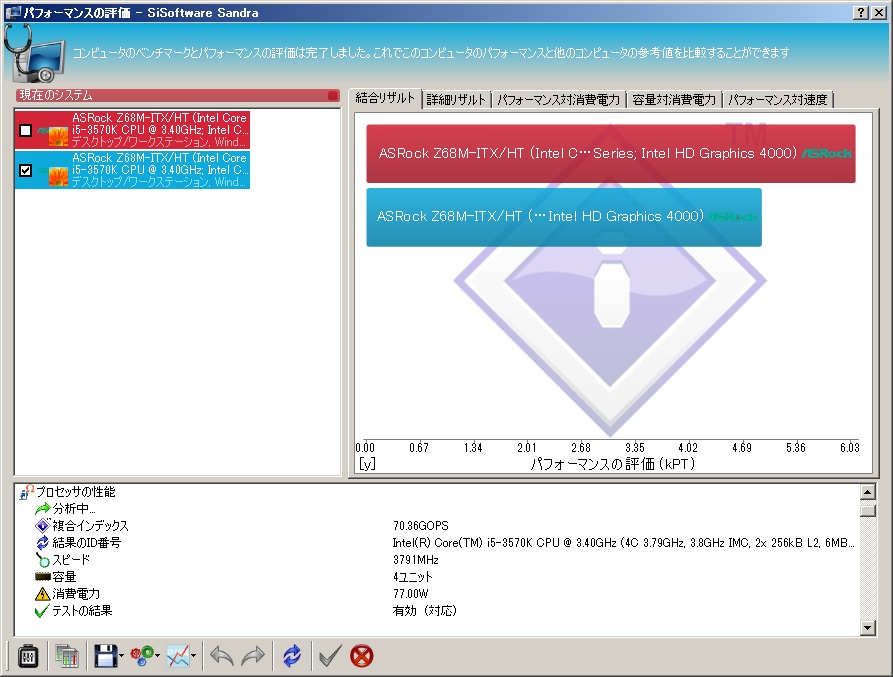Open the パフォーマンス対速度 tab
893x677 pixels.
click(x=778, y=100)
